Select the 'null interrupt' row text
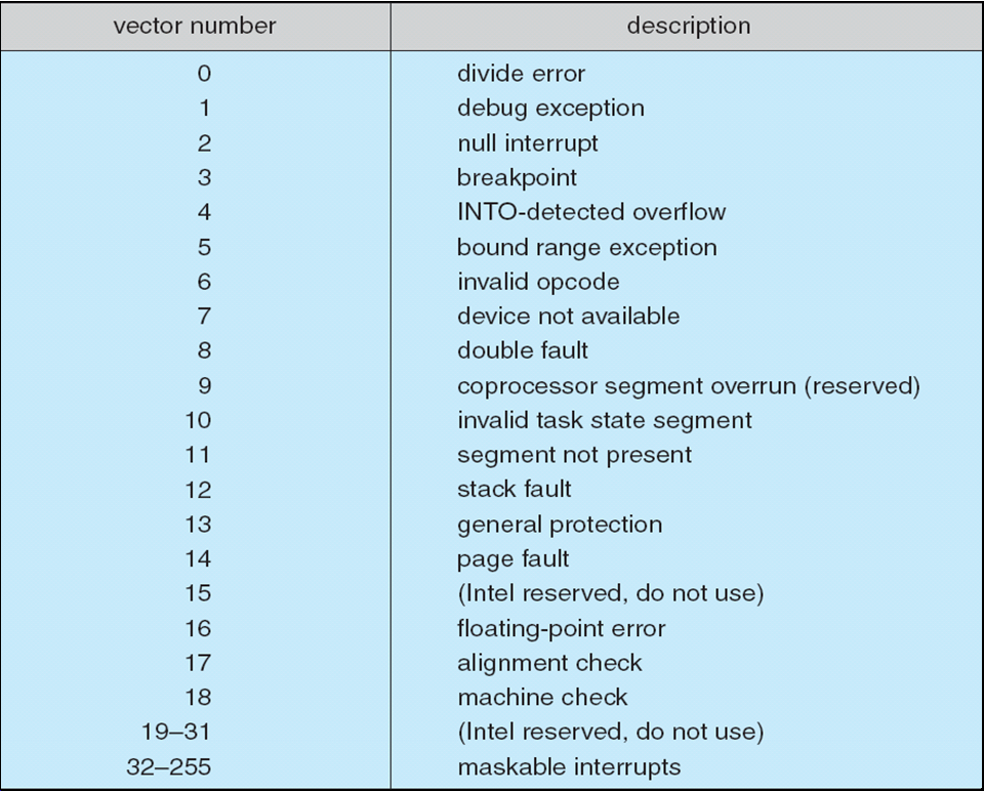 (x=527, y=143)
